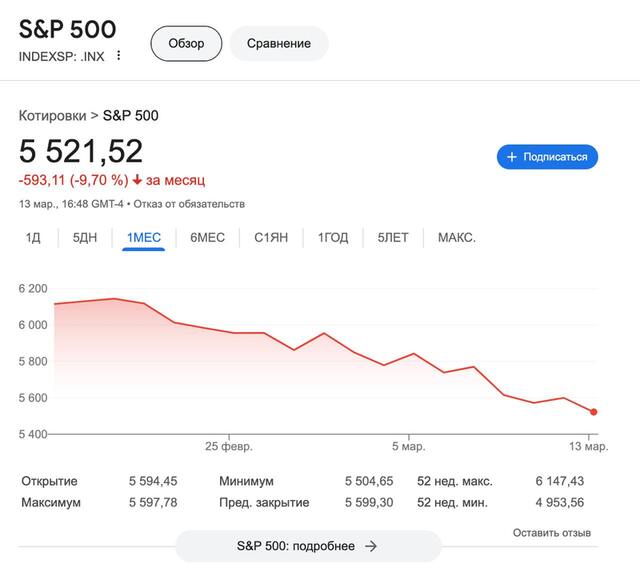Select the 1МЕС time range

(143, 238)
